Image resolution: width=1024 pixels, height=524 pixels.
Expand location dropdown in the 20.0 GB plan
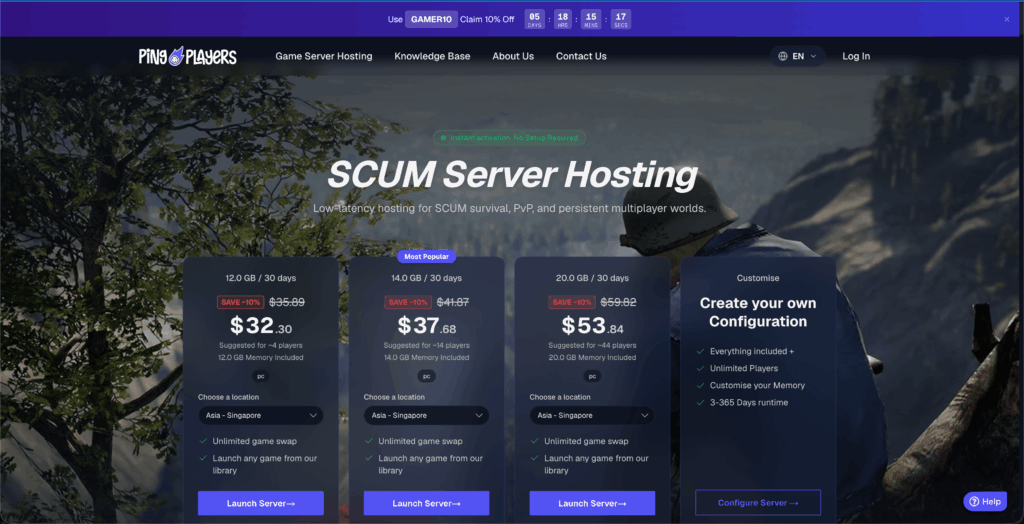point(592,416)
